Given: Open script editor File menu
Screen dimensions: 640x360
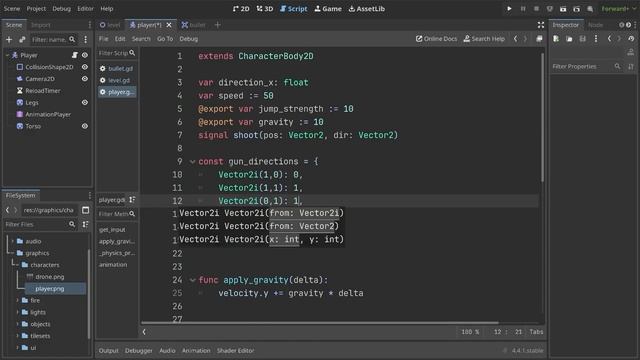Looking at the screenshot, I should click(104, 39).
